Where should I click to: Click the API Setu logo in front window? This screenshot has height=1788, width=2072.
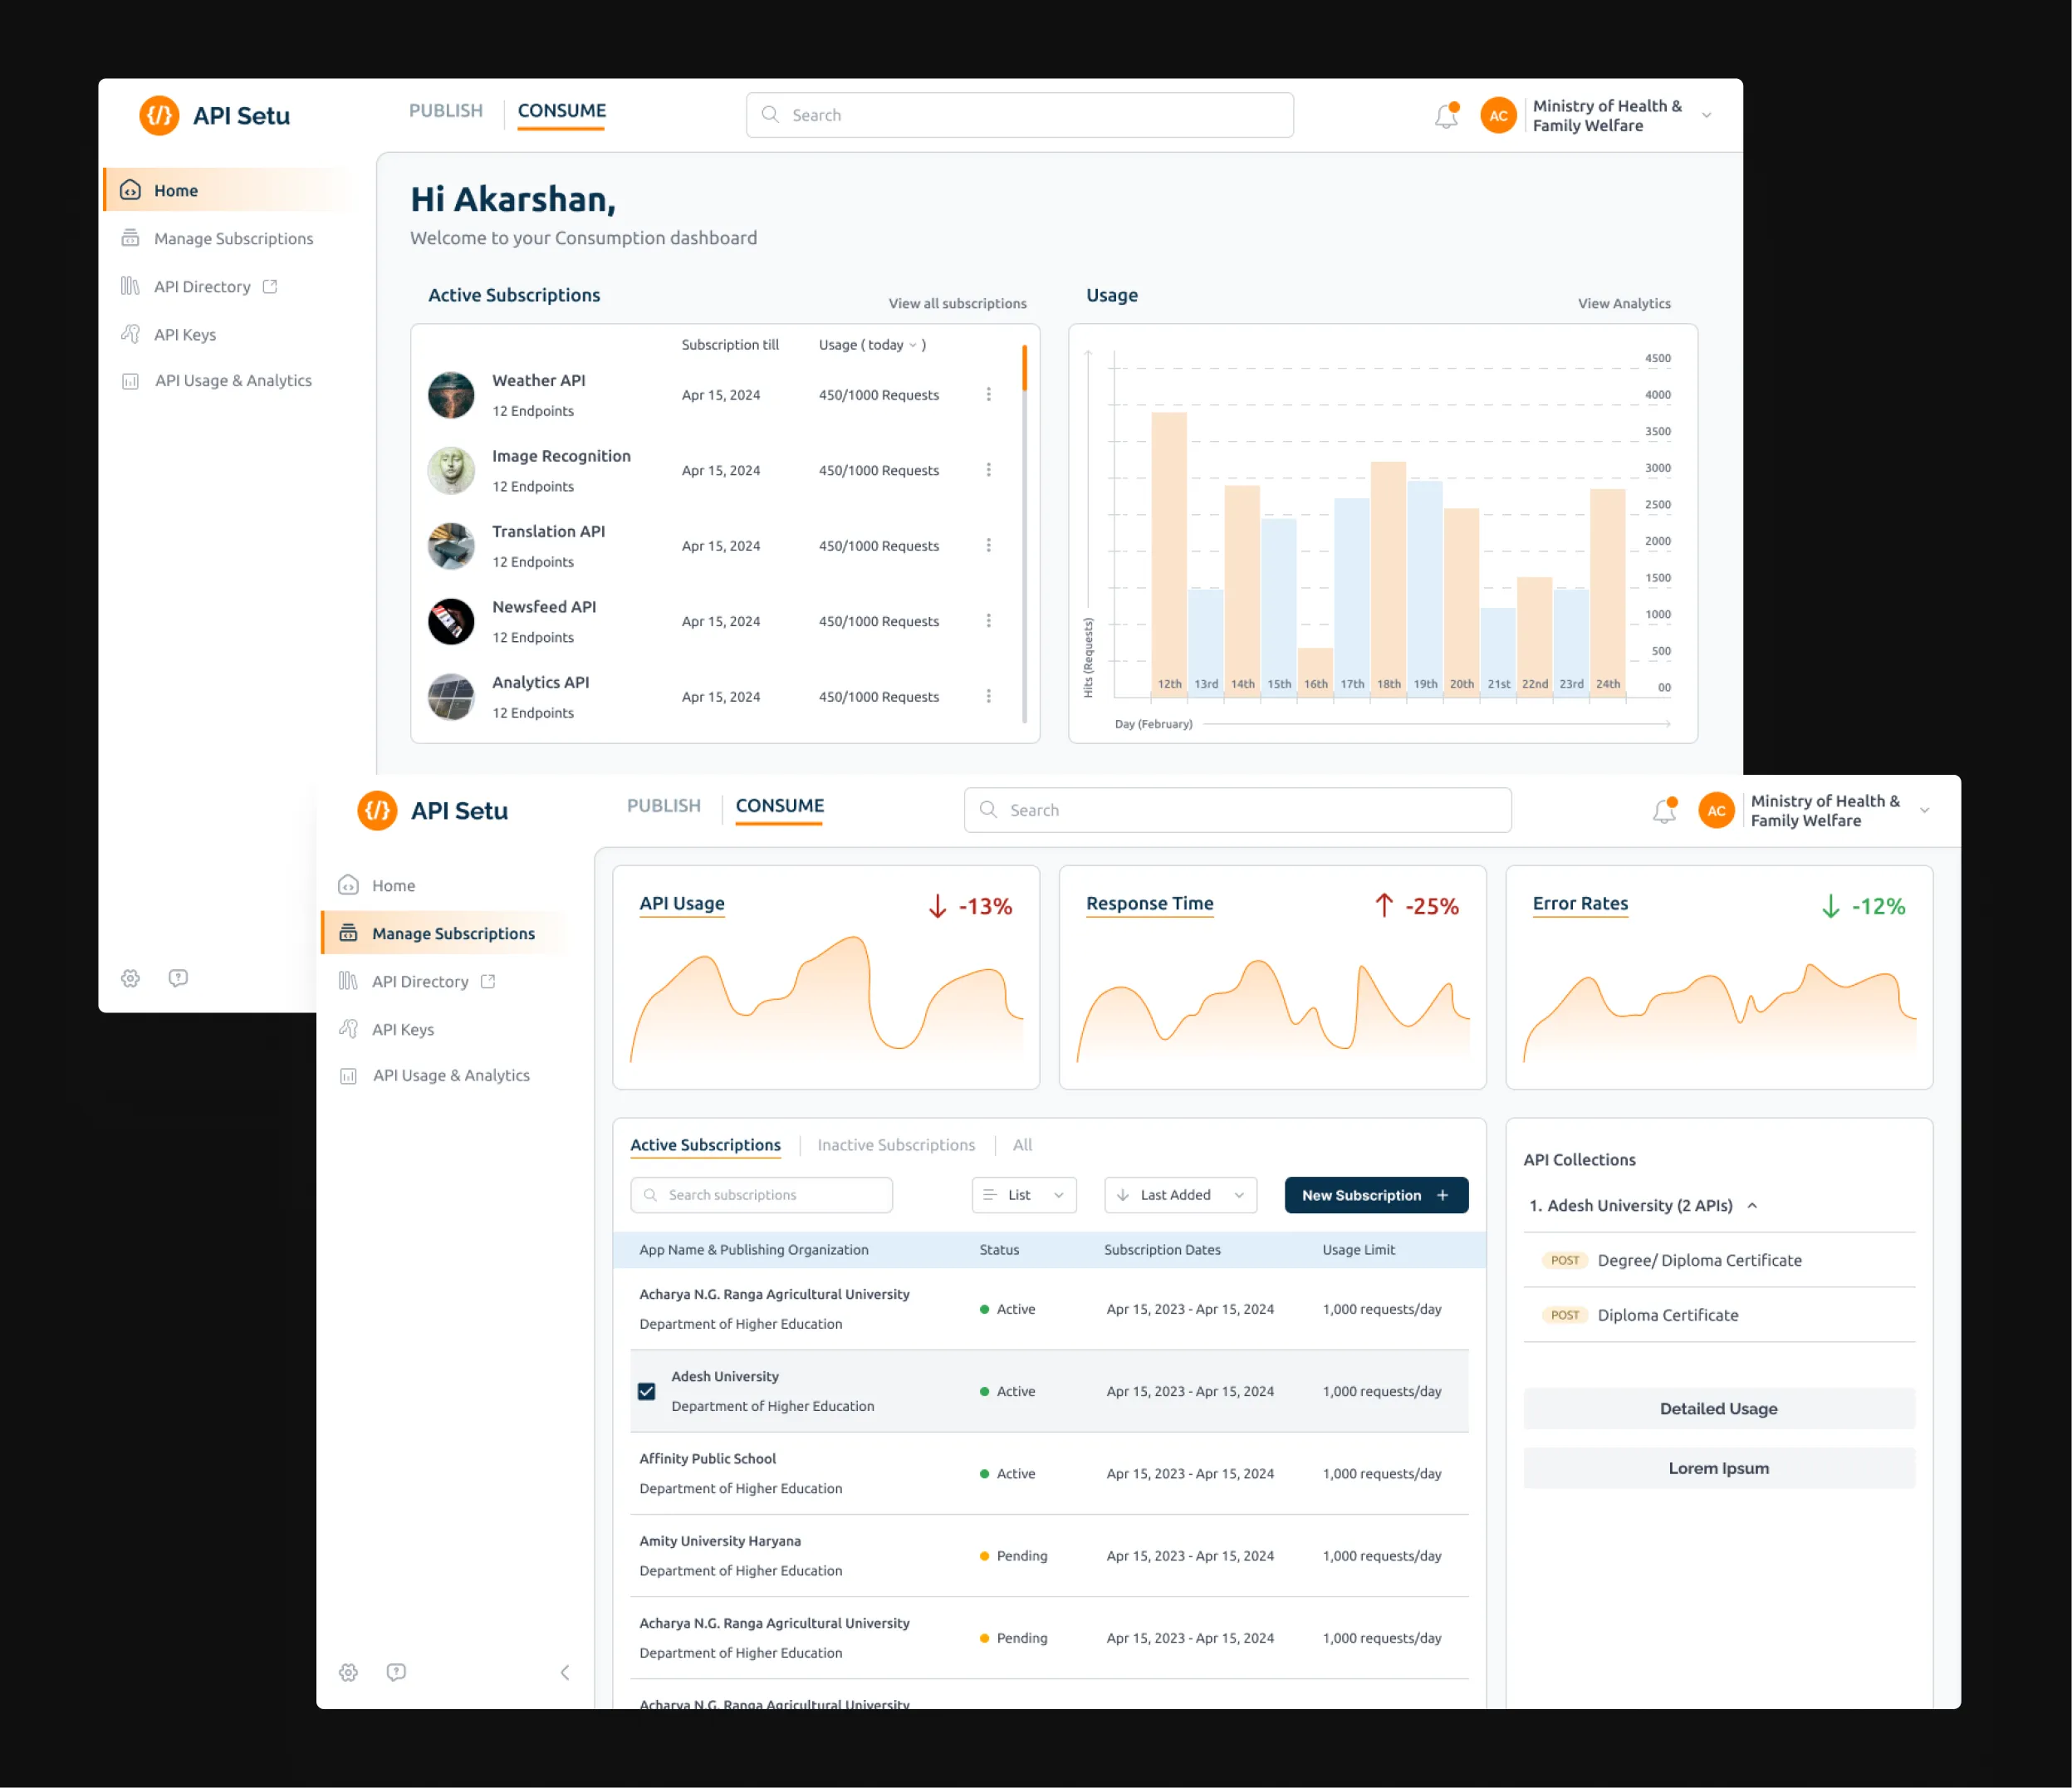tap(432, 811)
